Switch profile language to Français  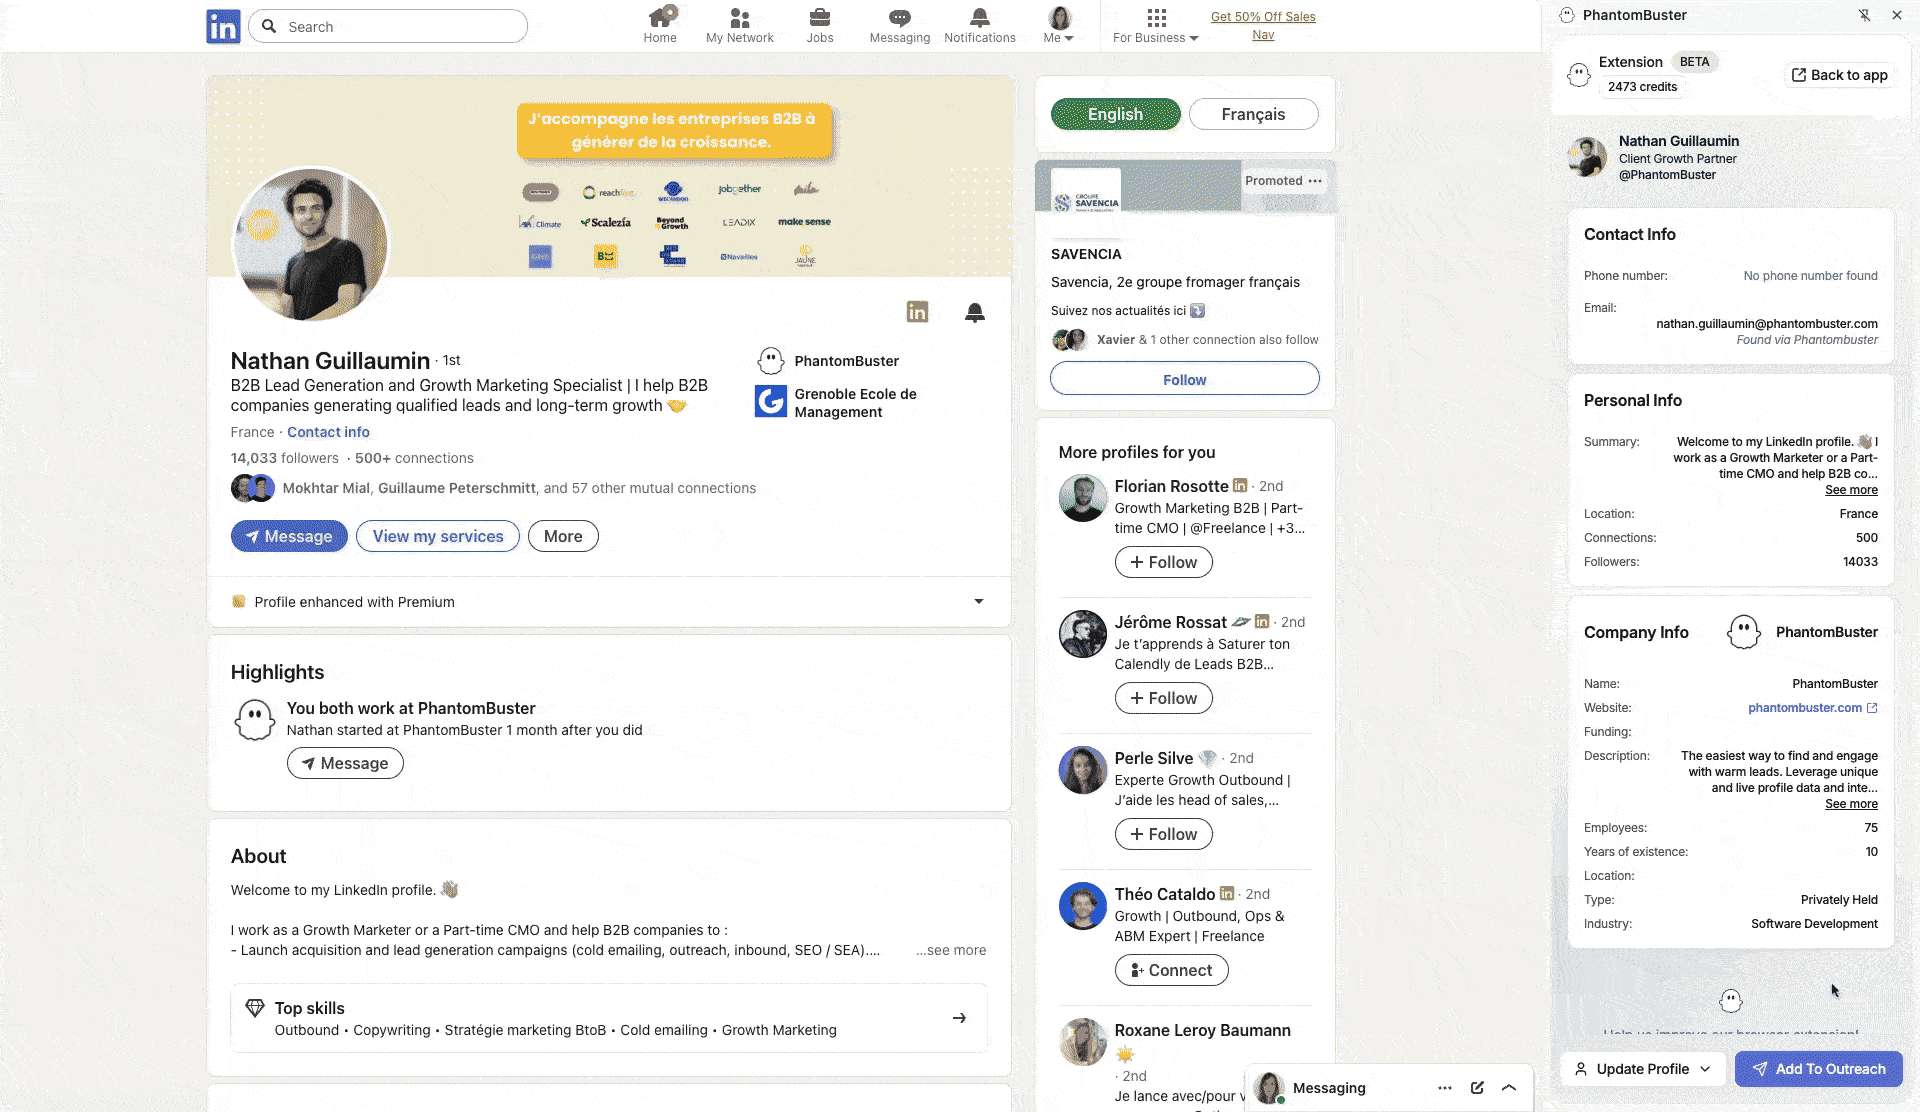coord(1253,114)
